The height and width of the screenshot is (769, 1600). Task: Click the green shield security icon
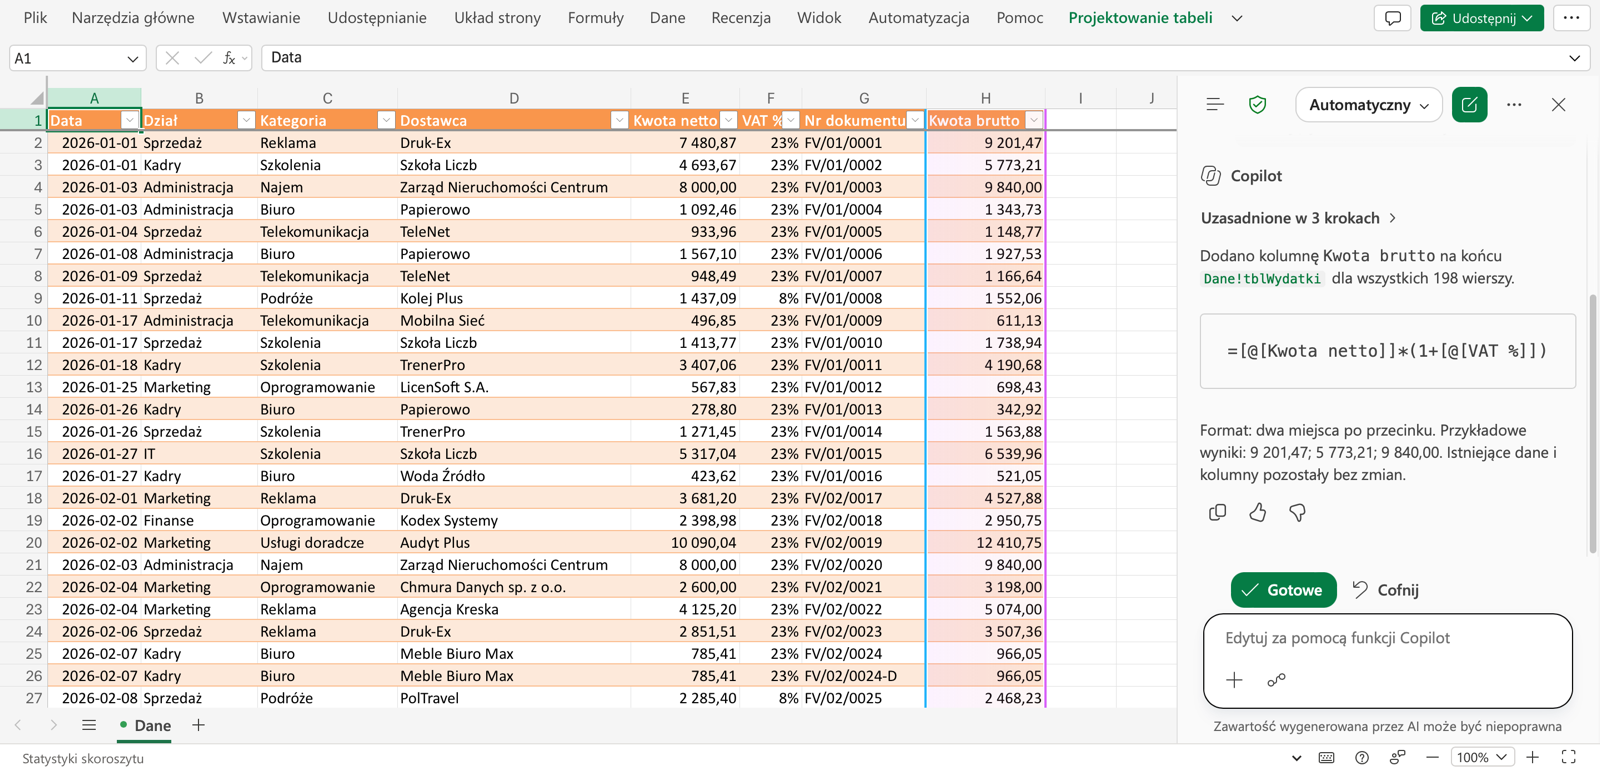point(1258,105)
